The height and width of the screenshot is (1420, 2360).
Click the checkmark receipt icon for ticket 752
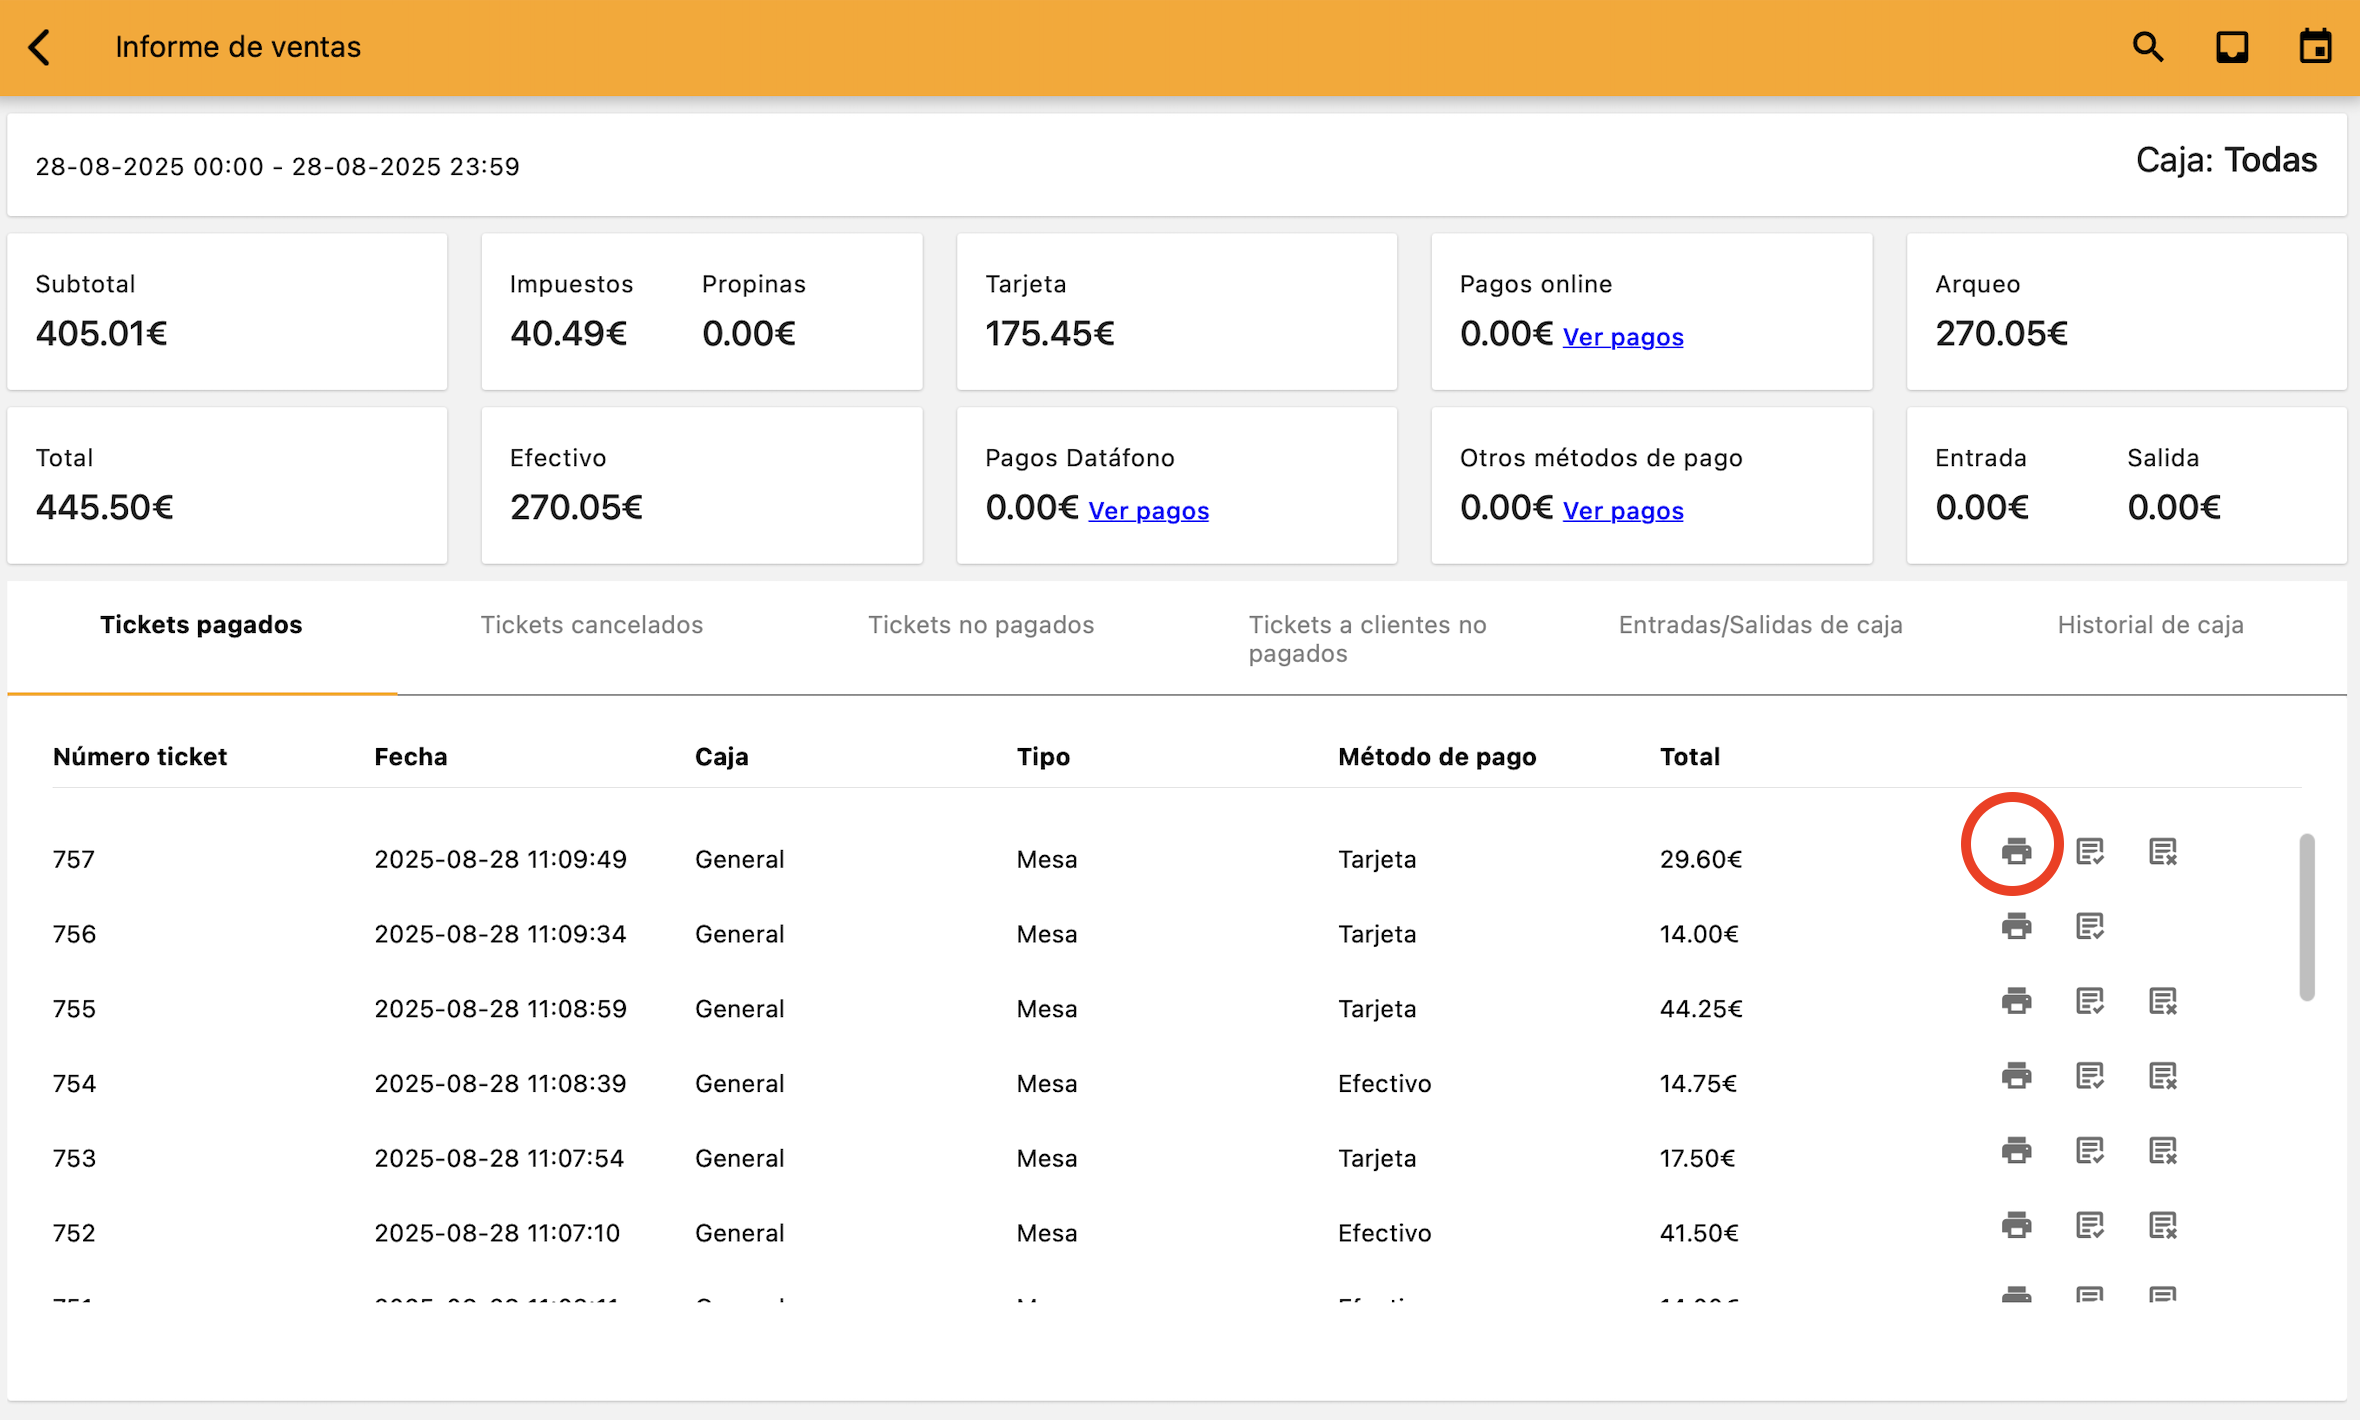pos(2089,1225)
